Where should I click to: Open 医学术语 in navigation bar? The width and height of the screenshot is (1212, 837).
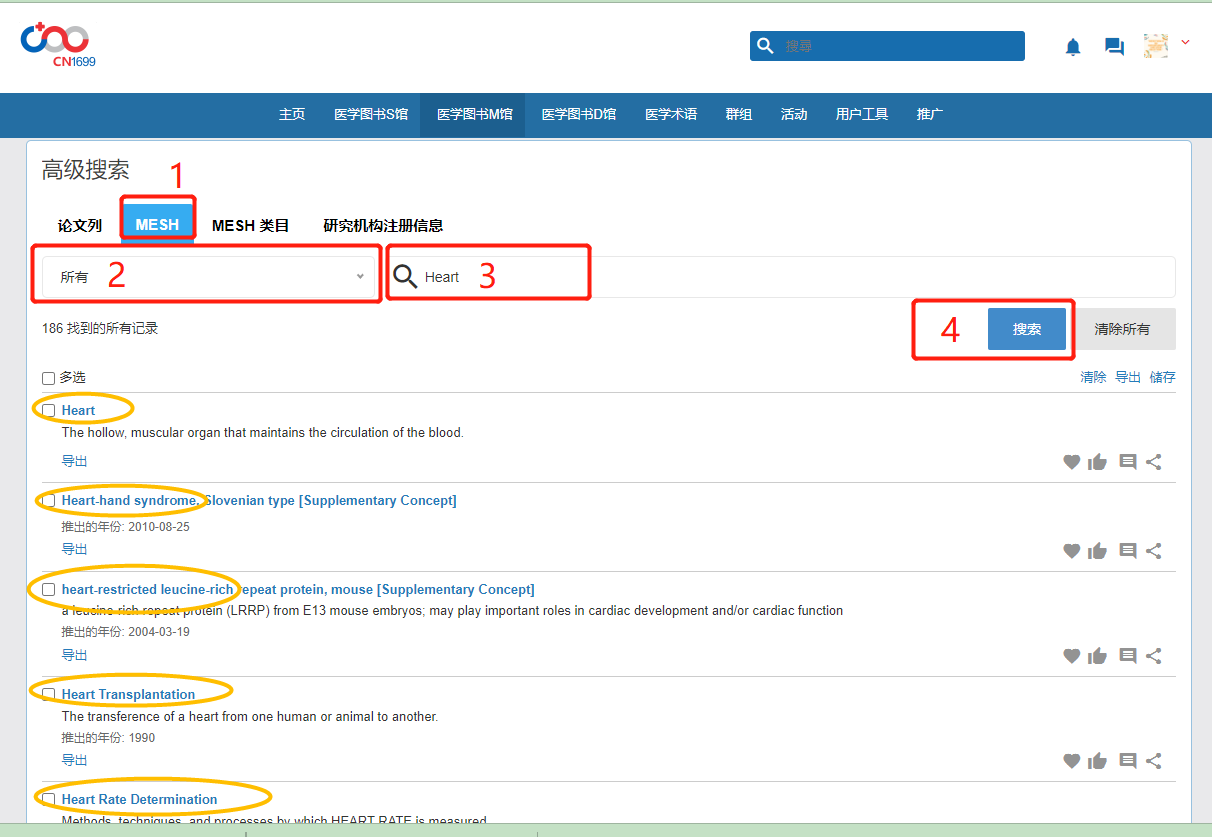tap(671, 115)
